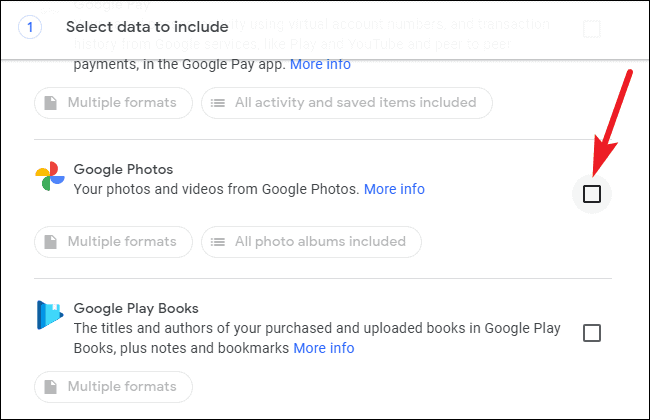The height and width of the screenshot is (420, 650).
Task: Toggle the Google Pay checkbox in header
Action: pos(592,29)
